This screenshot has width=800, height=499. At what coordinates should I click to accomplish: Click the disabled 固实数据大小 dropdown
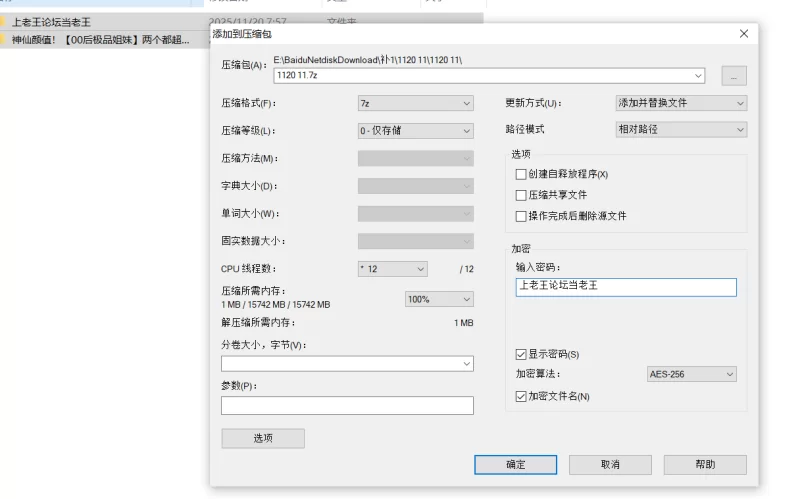click(415, 241)
